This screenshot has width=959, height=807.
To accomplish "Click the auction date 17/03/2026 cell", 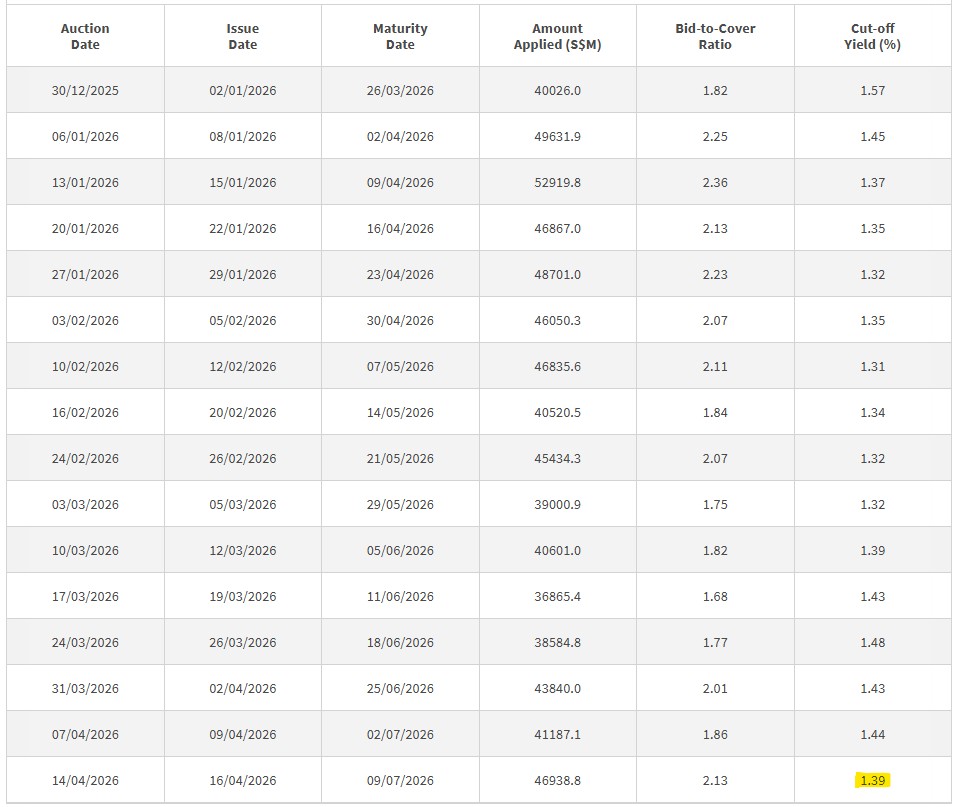I will 85,596.
